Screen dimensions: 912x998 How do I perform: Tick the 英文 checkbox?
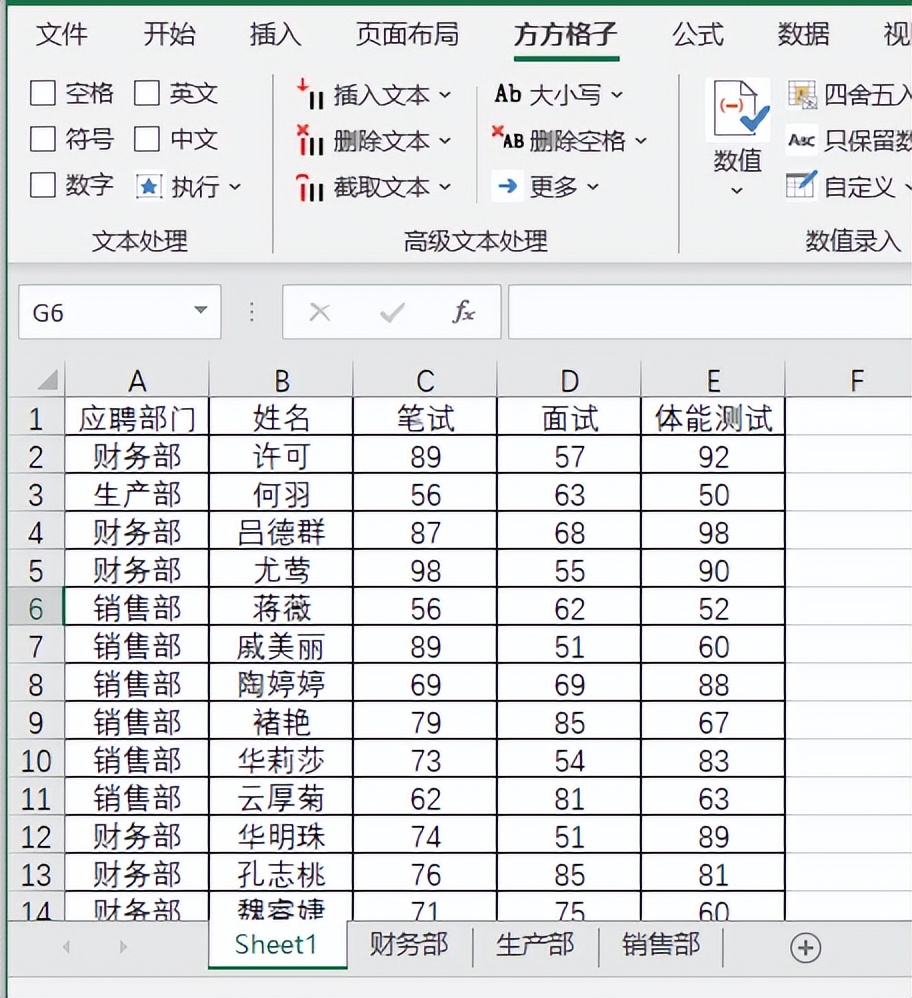(146, 93)
